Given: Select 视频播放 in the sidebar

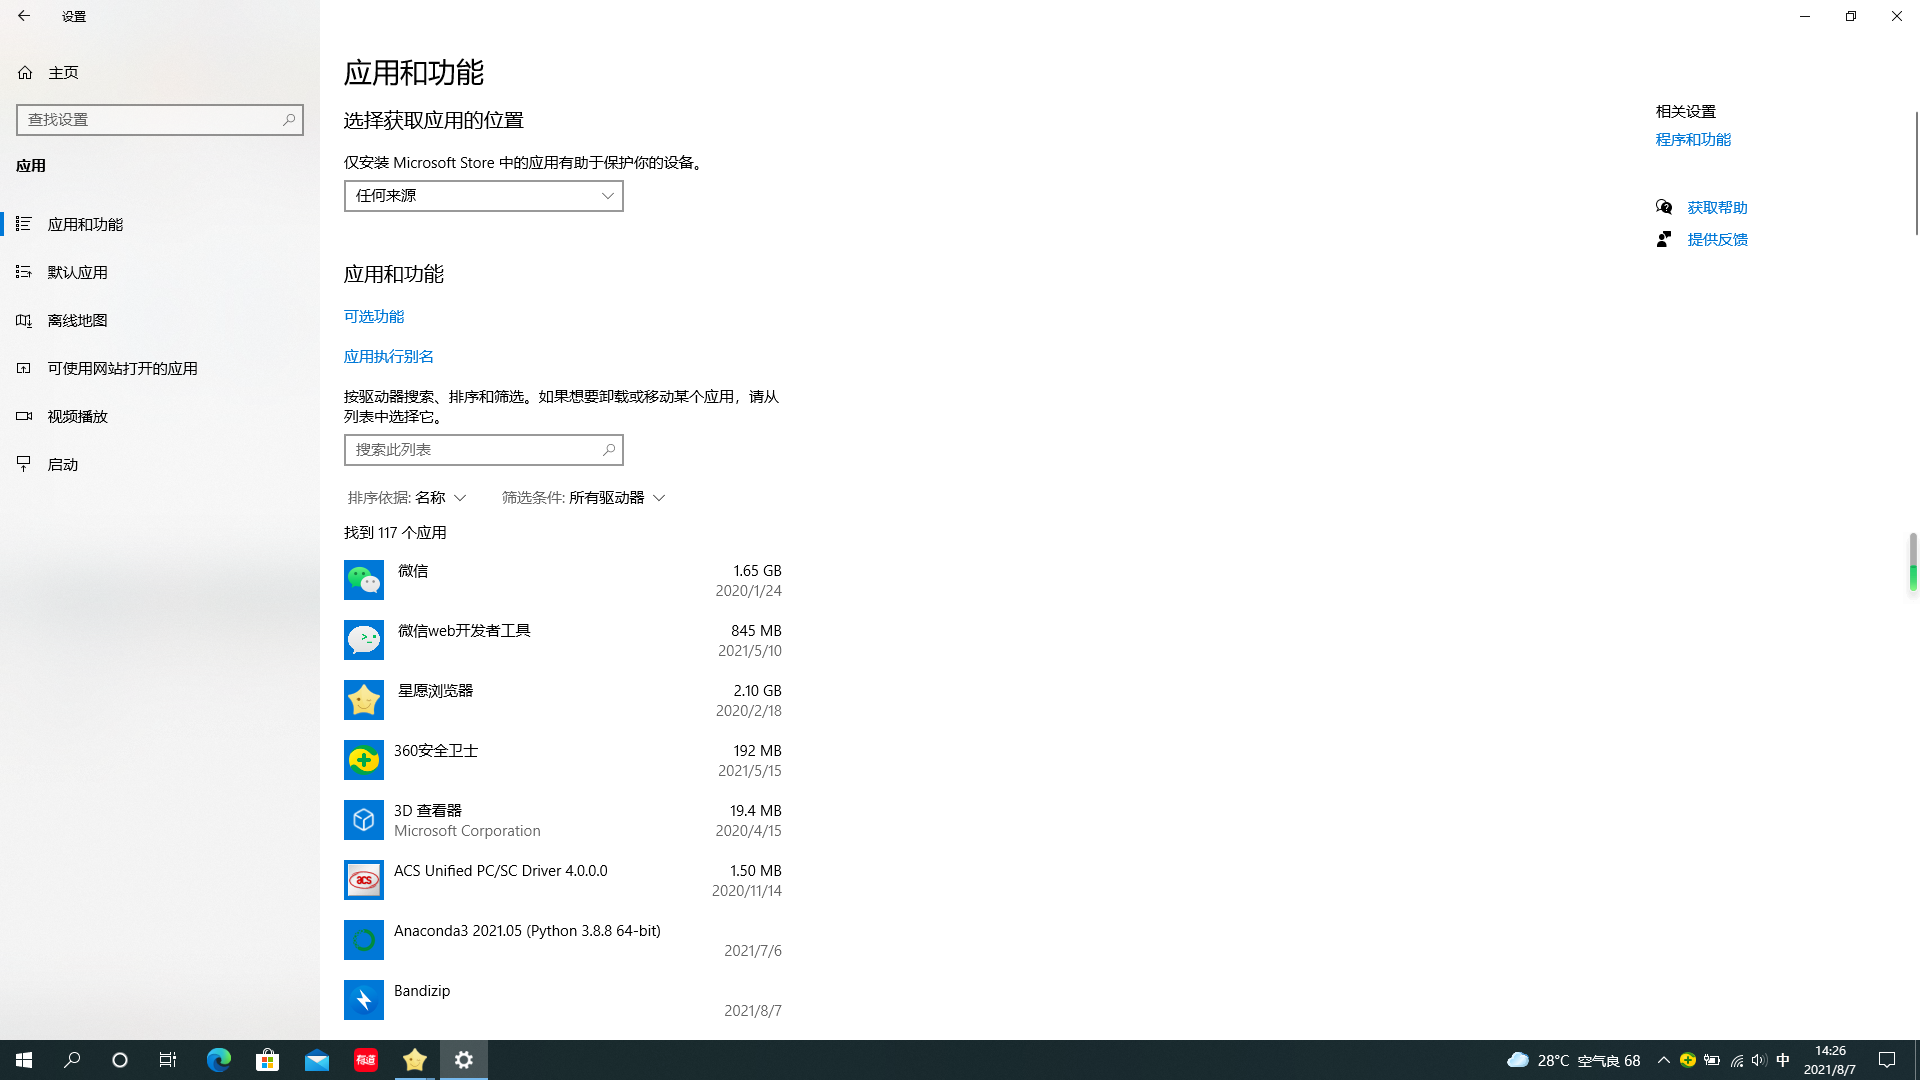Looking at the screenshot, I should point(78,416).
